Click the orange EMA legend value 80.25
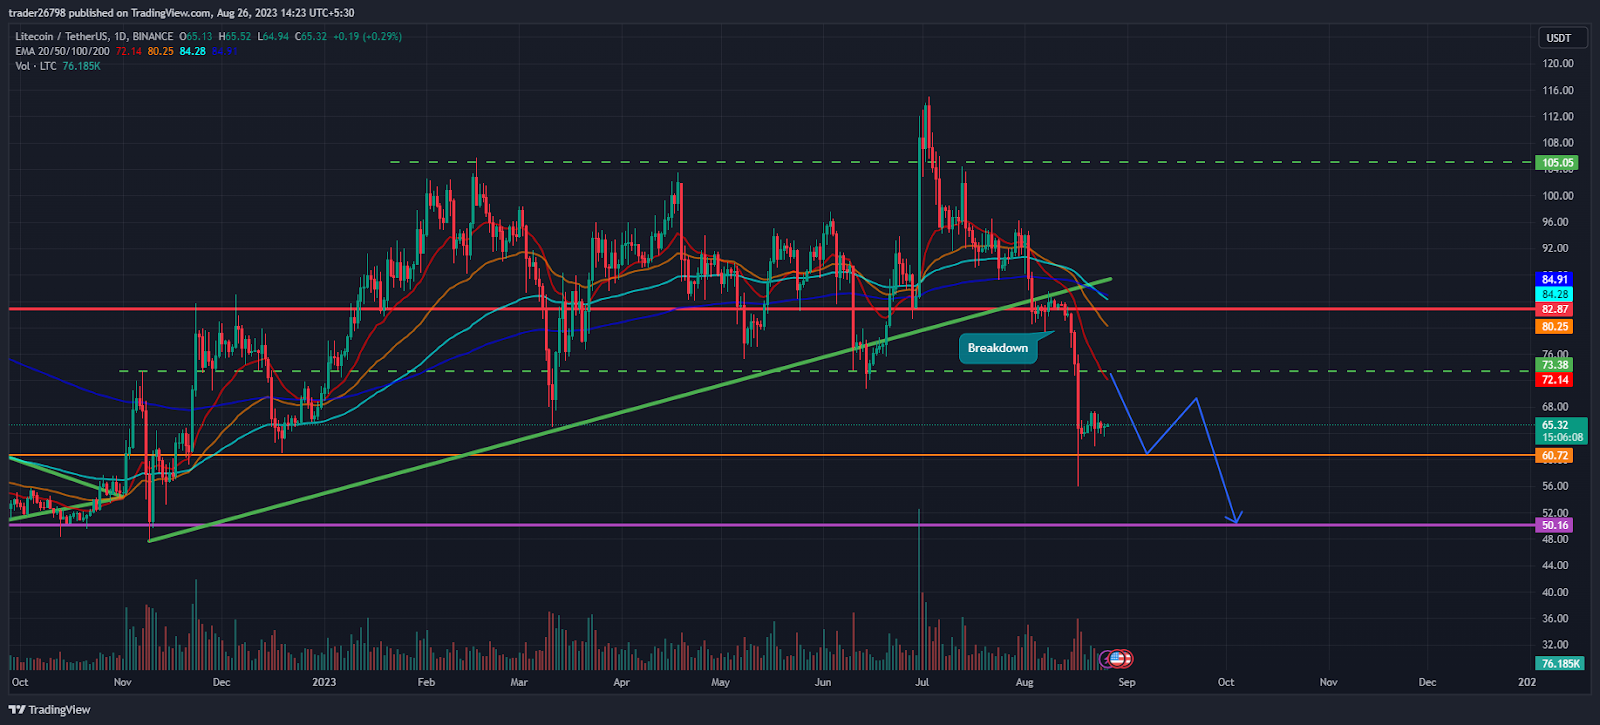Screen dimensions: 1600x725 160,51
